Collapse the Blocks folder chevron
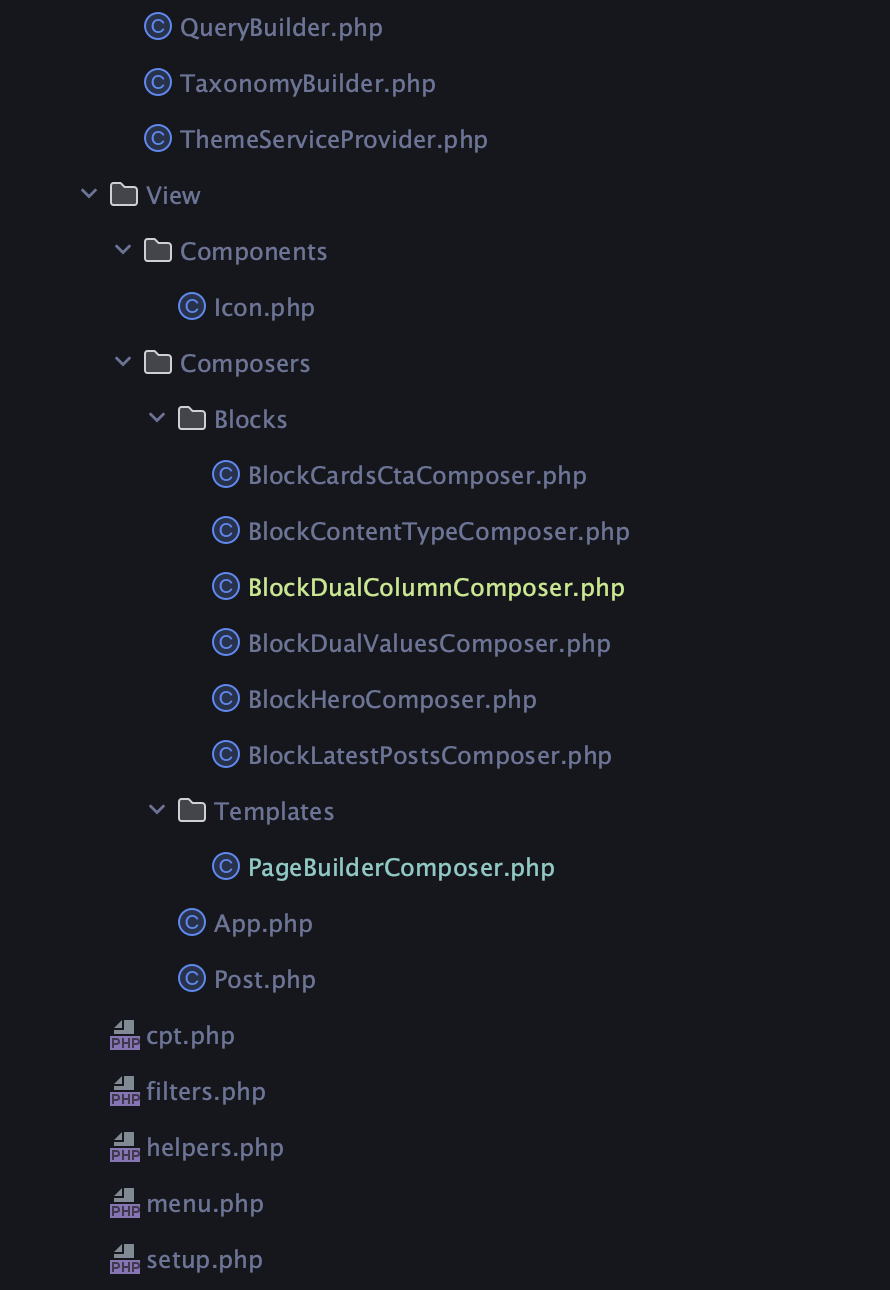 [157, 418]
